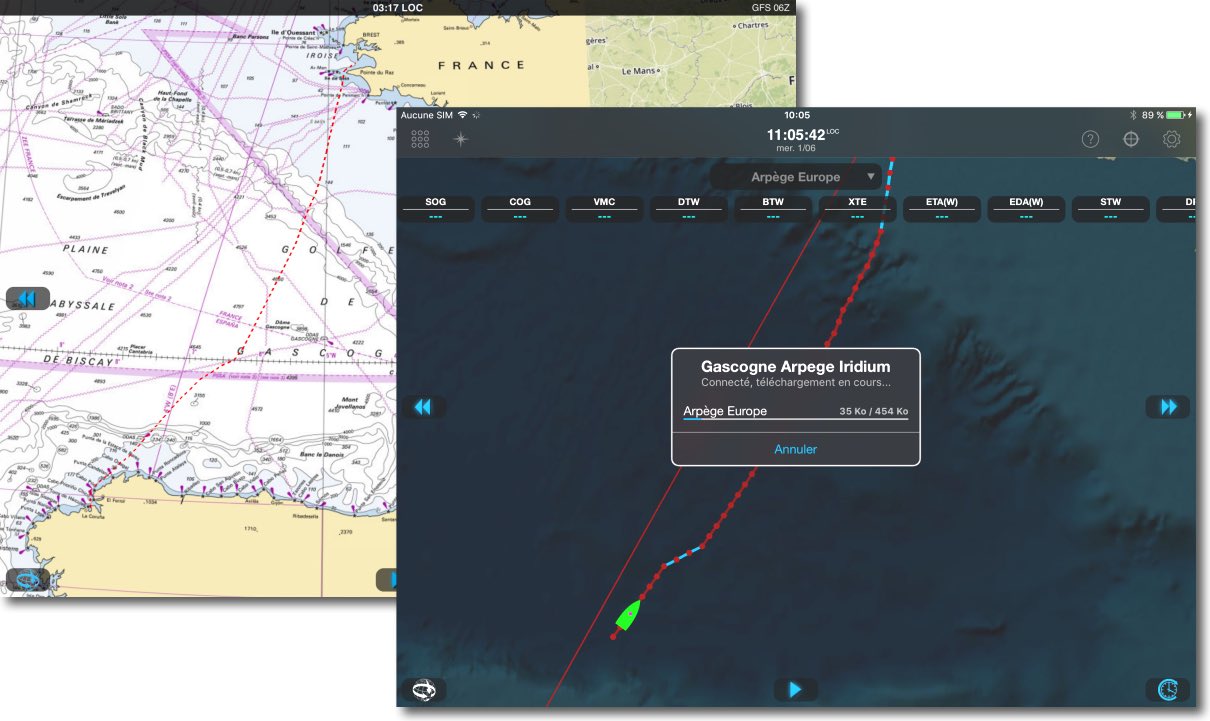This screenshot has height=721, width=1210.
Task: Expand the Arpège Europe dropdown
Action: coord(796,177)
